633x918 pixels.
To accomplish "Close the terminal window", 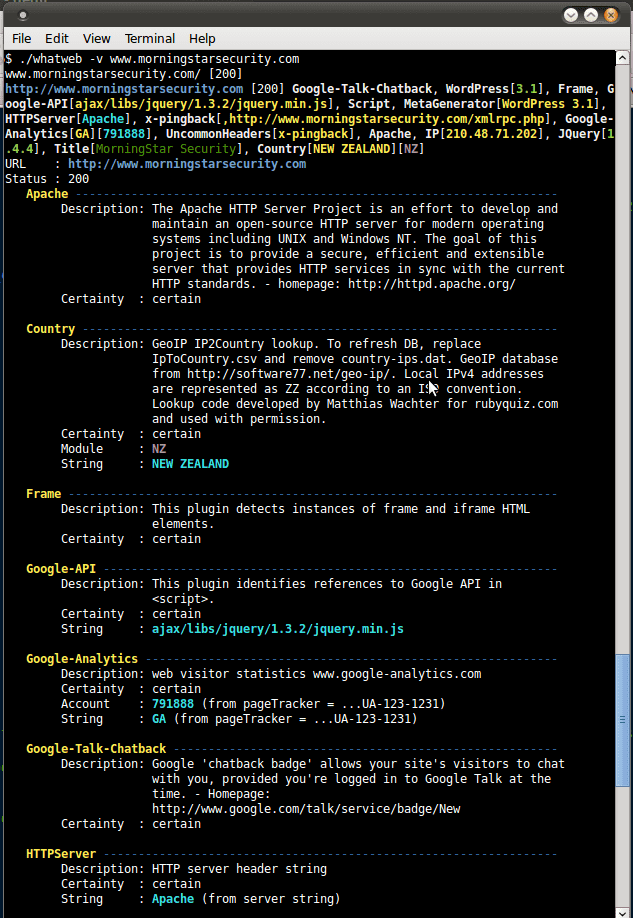I will tap(610, 15).
